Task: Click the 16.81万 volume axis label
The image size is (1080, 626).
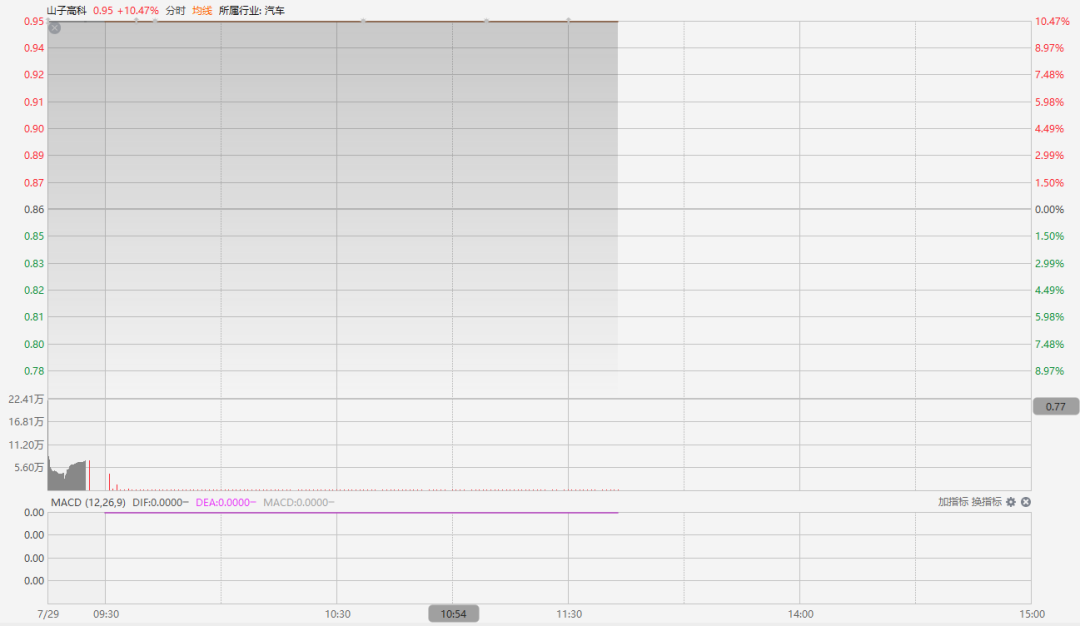Action: [x=26, y=421]
